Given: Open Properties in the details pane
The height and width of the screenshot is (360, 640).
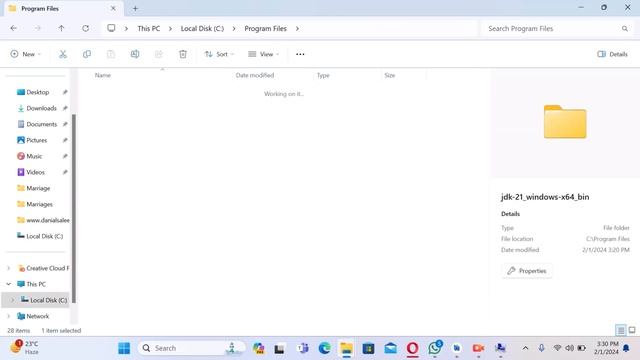Looking at the screenshot, I should pyautogui.click(x=527, y=271).
